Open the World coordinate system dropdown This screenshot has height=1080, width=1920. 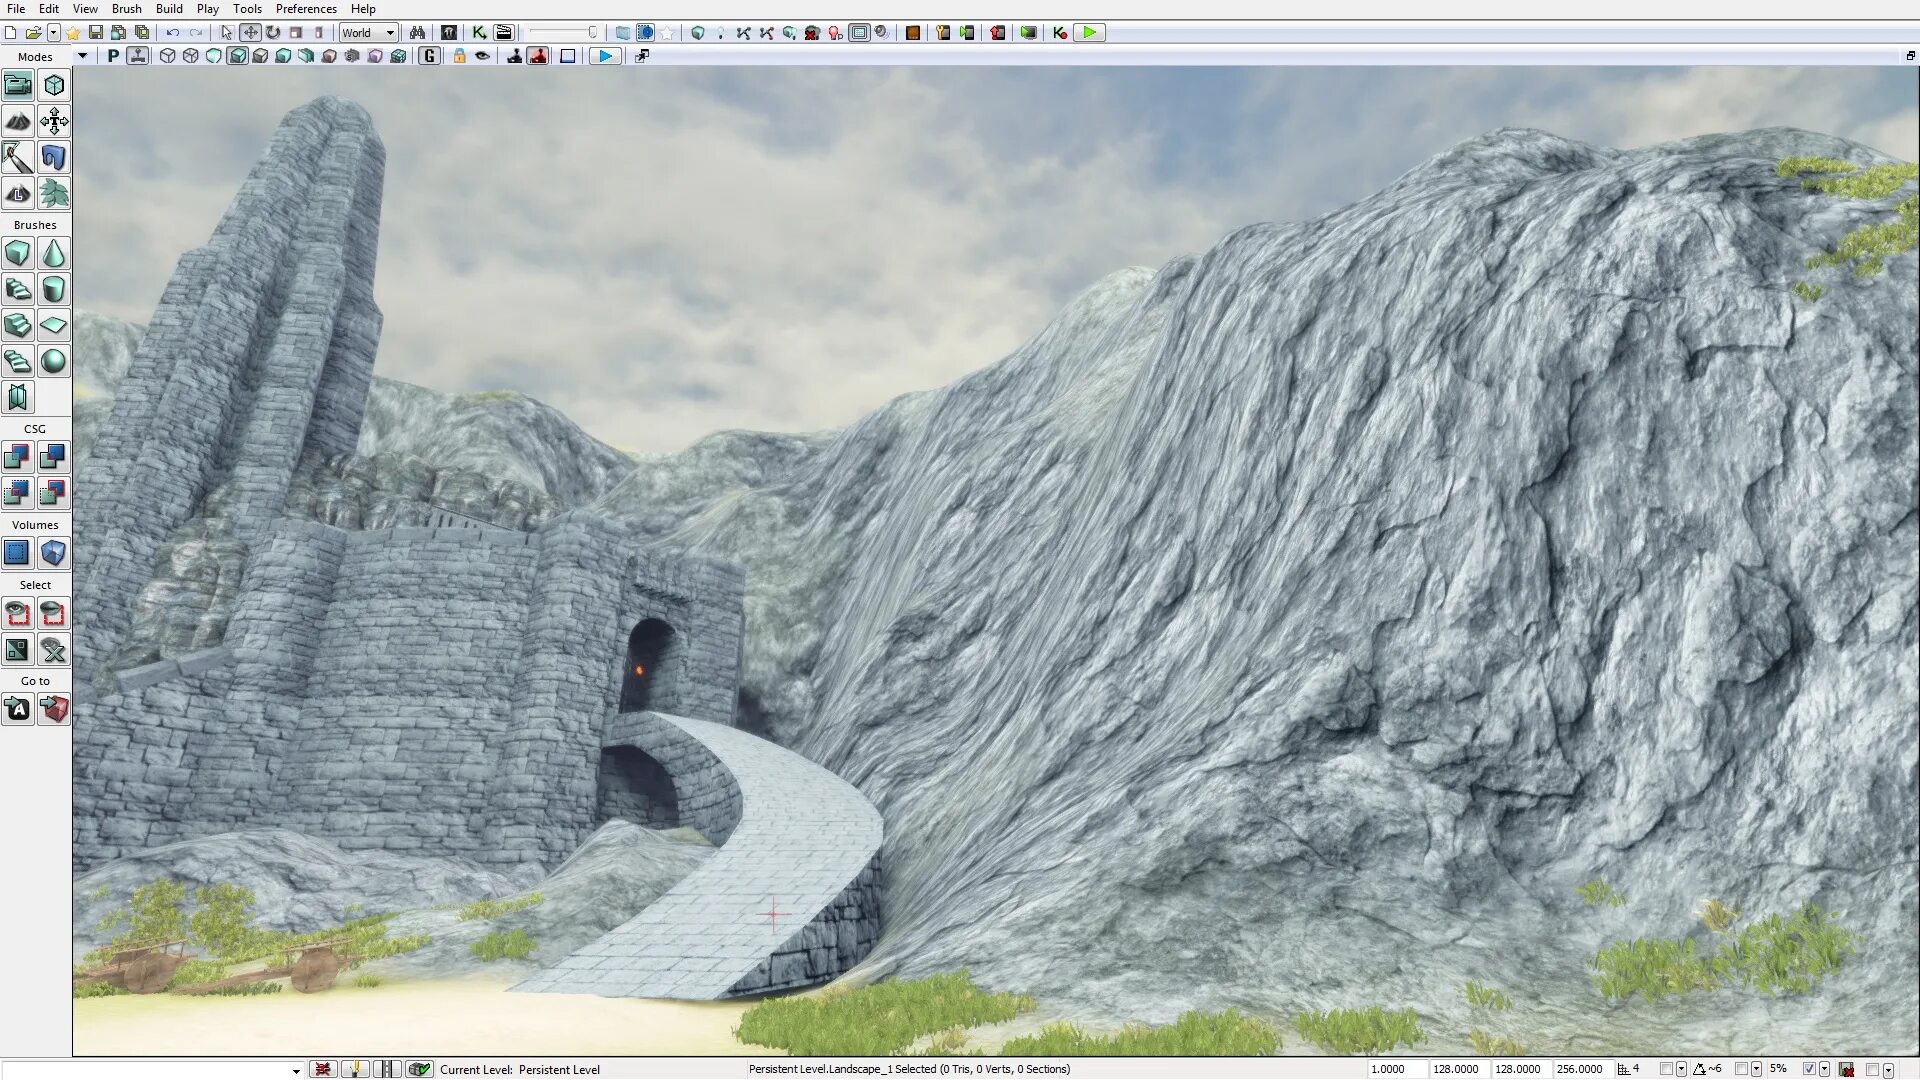(368, 33)
